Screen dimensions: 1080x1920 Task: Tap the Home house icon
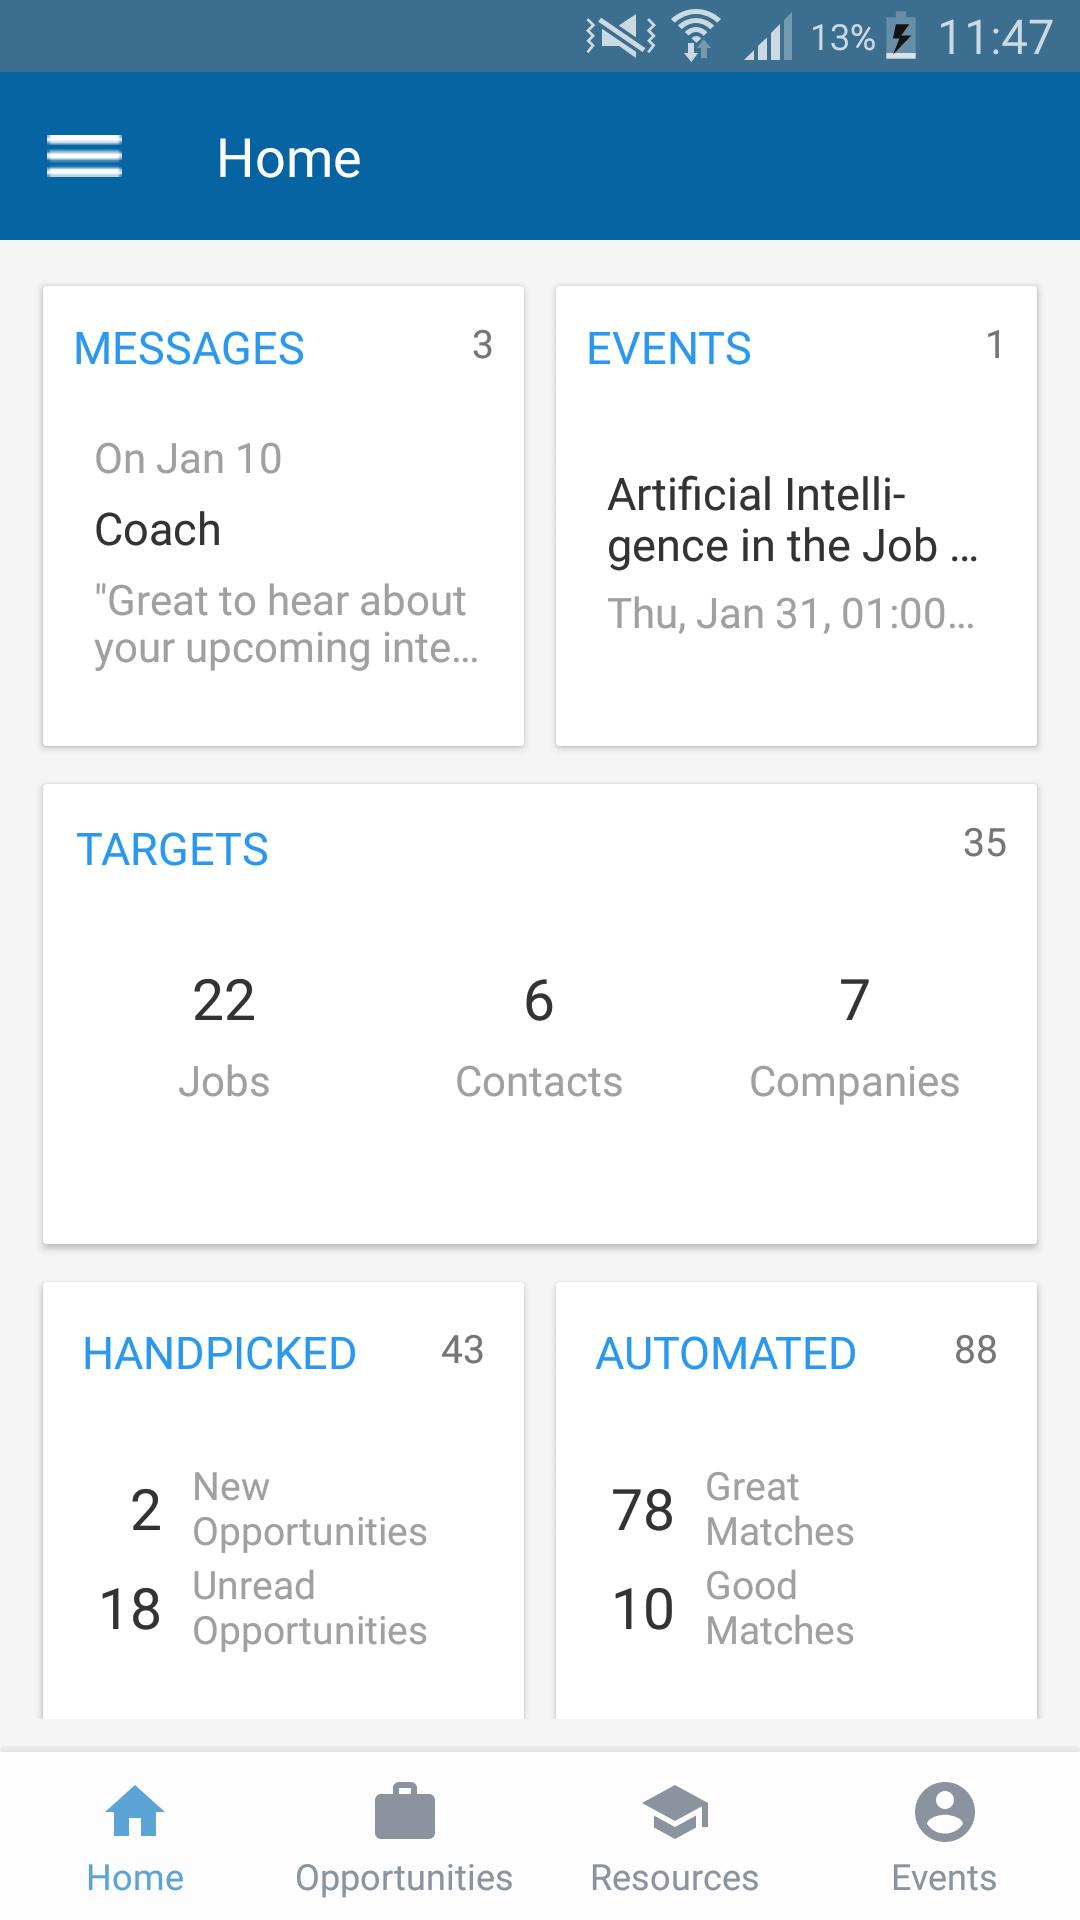(x=135, y=1811)
